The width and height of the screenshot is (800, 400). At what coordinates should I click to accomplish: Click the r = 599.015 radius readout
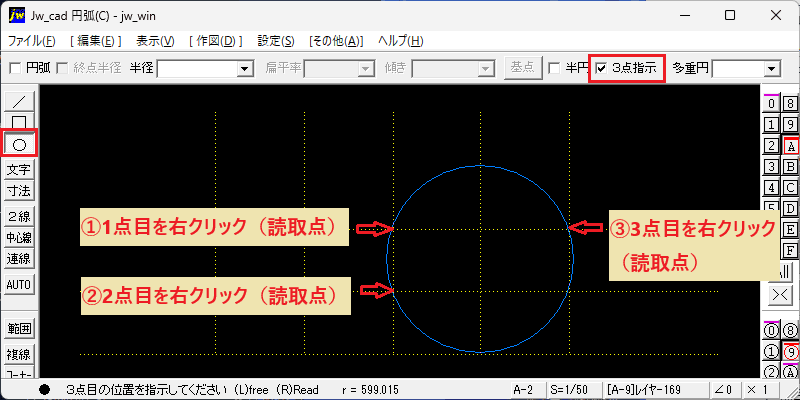point(370,390)
